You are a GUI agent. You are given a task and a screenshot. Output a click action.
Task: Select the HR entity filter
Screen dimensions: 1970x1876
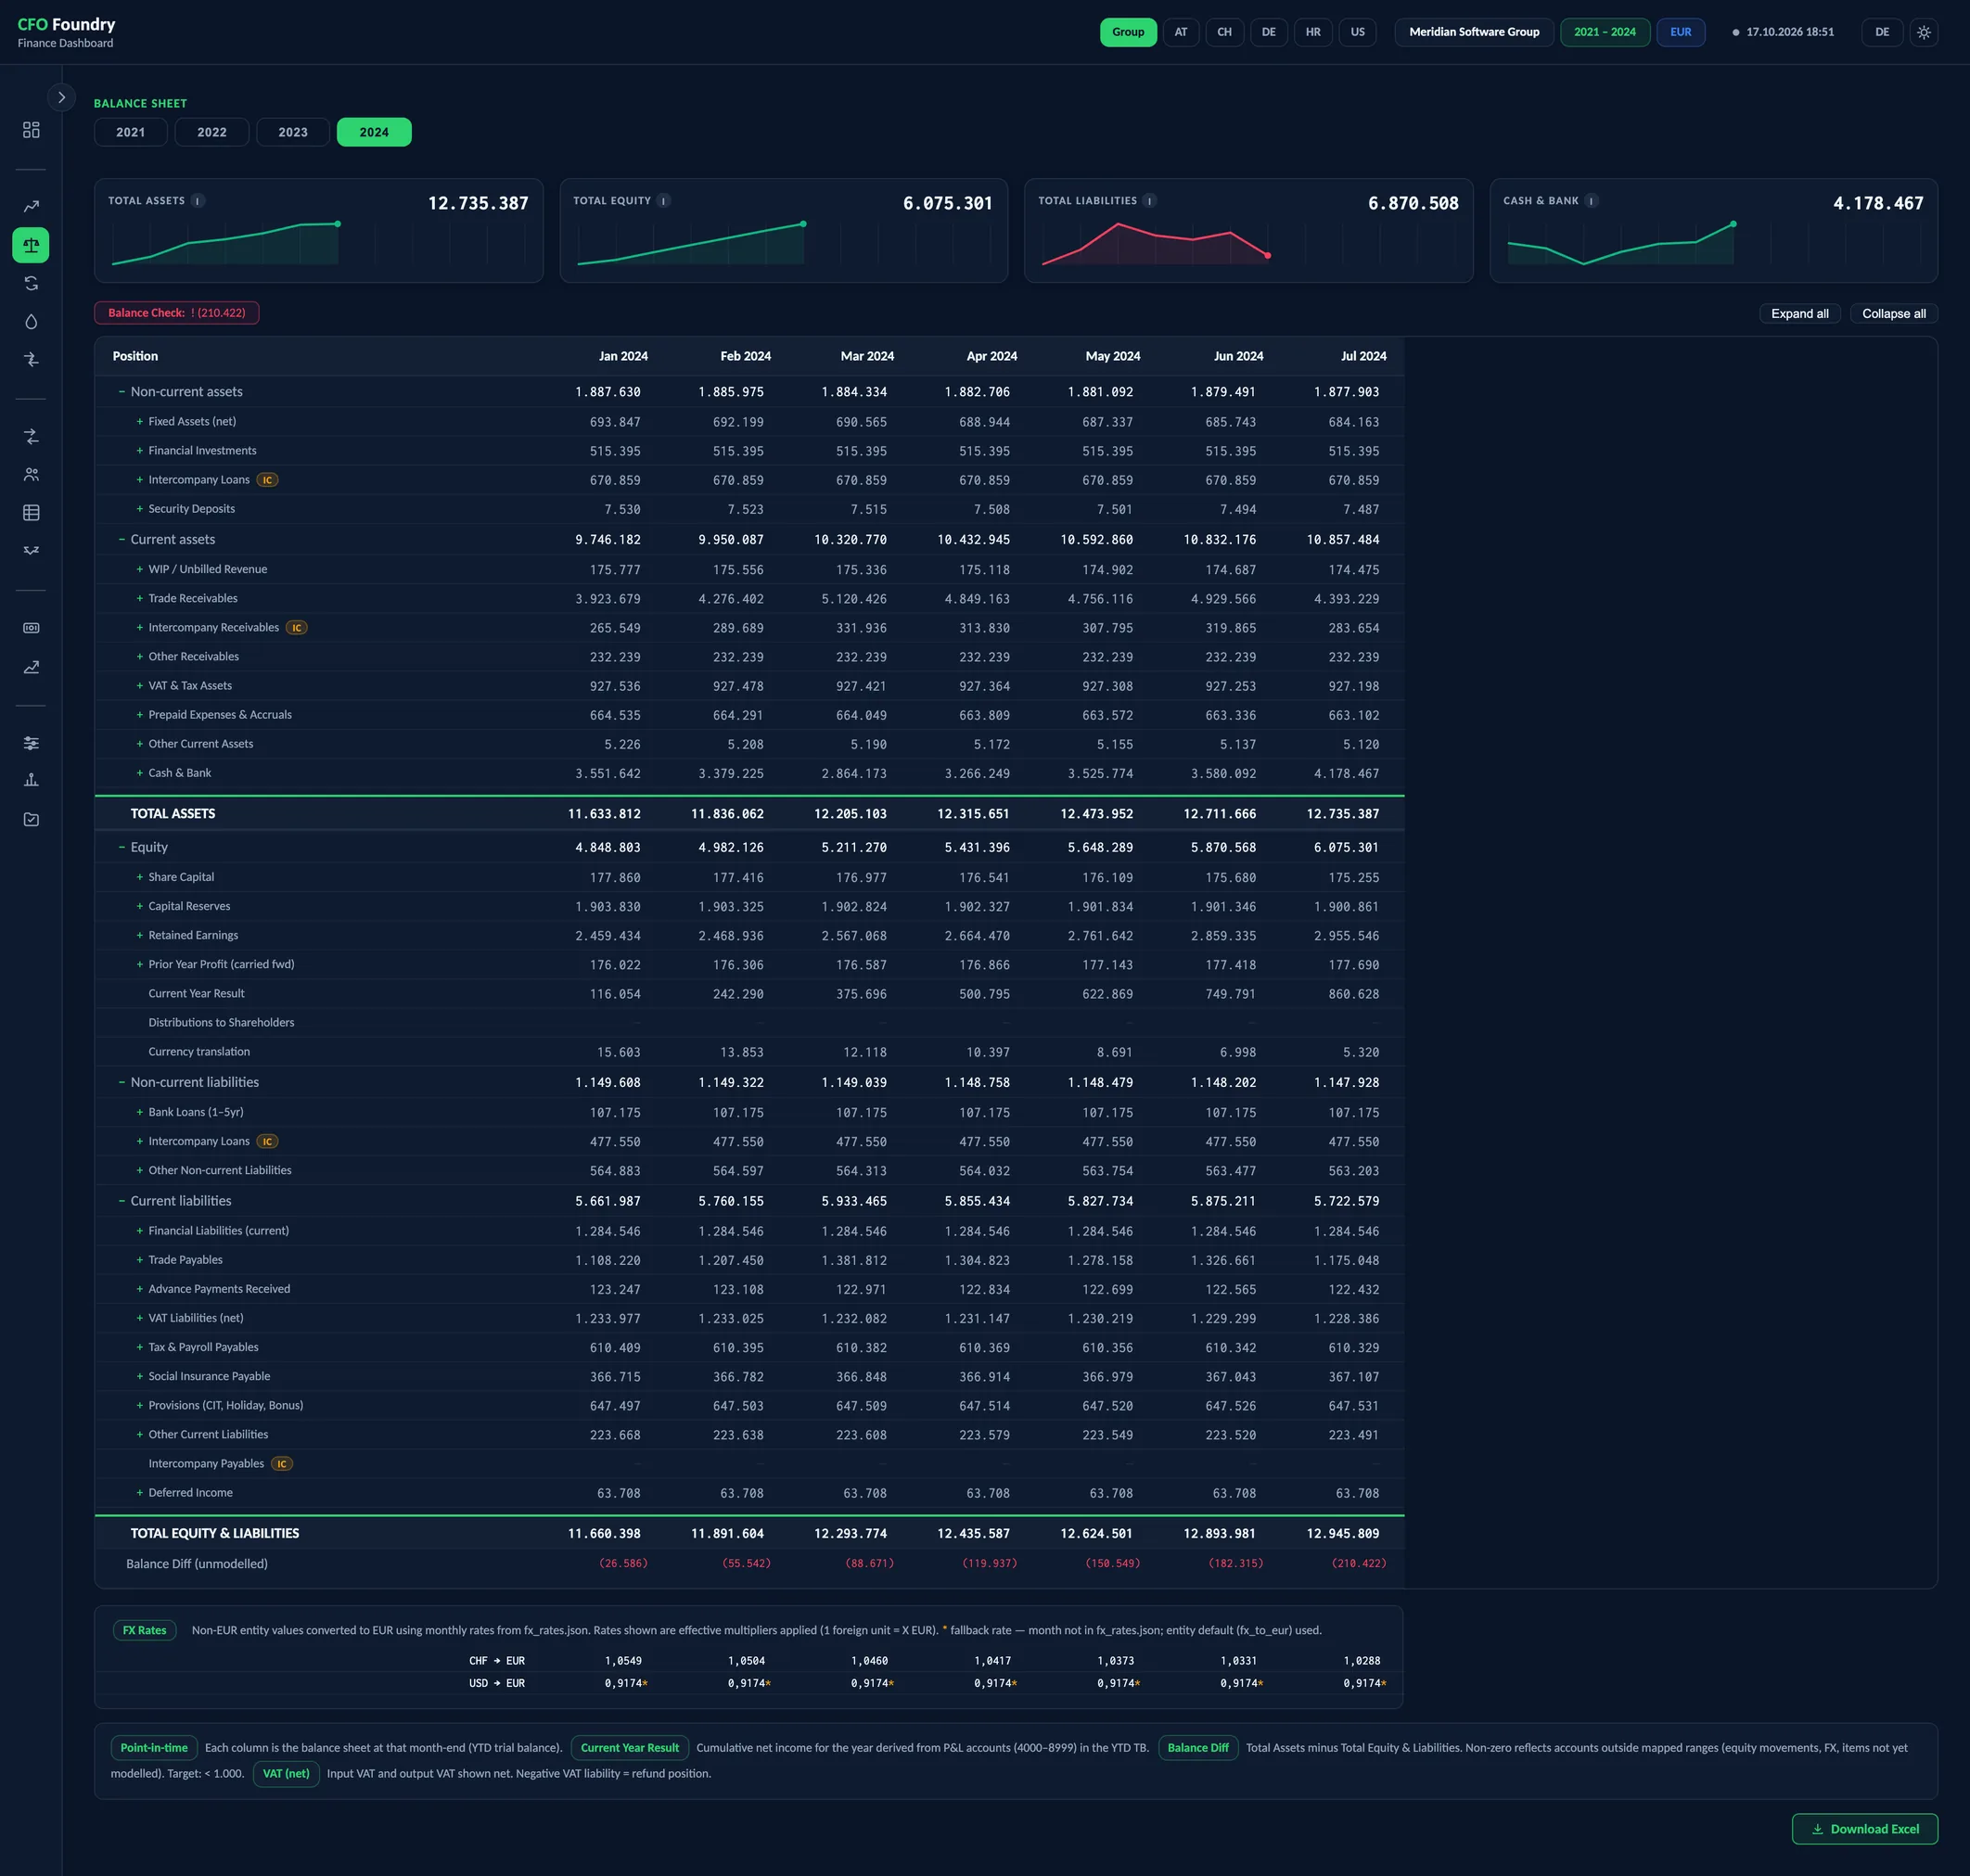click(1313, 32)
